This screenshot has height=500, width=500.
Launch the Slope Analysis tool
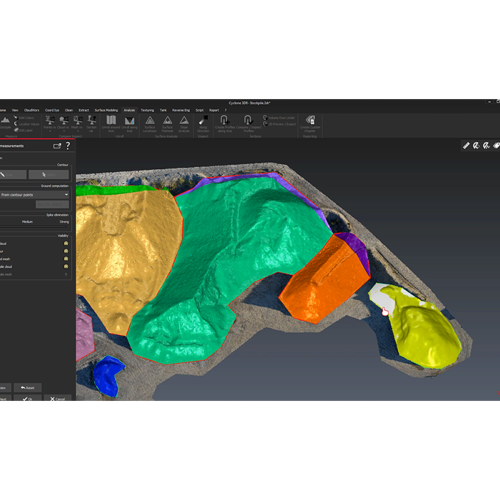coord(184,124)
